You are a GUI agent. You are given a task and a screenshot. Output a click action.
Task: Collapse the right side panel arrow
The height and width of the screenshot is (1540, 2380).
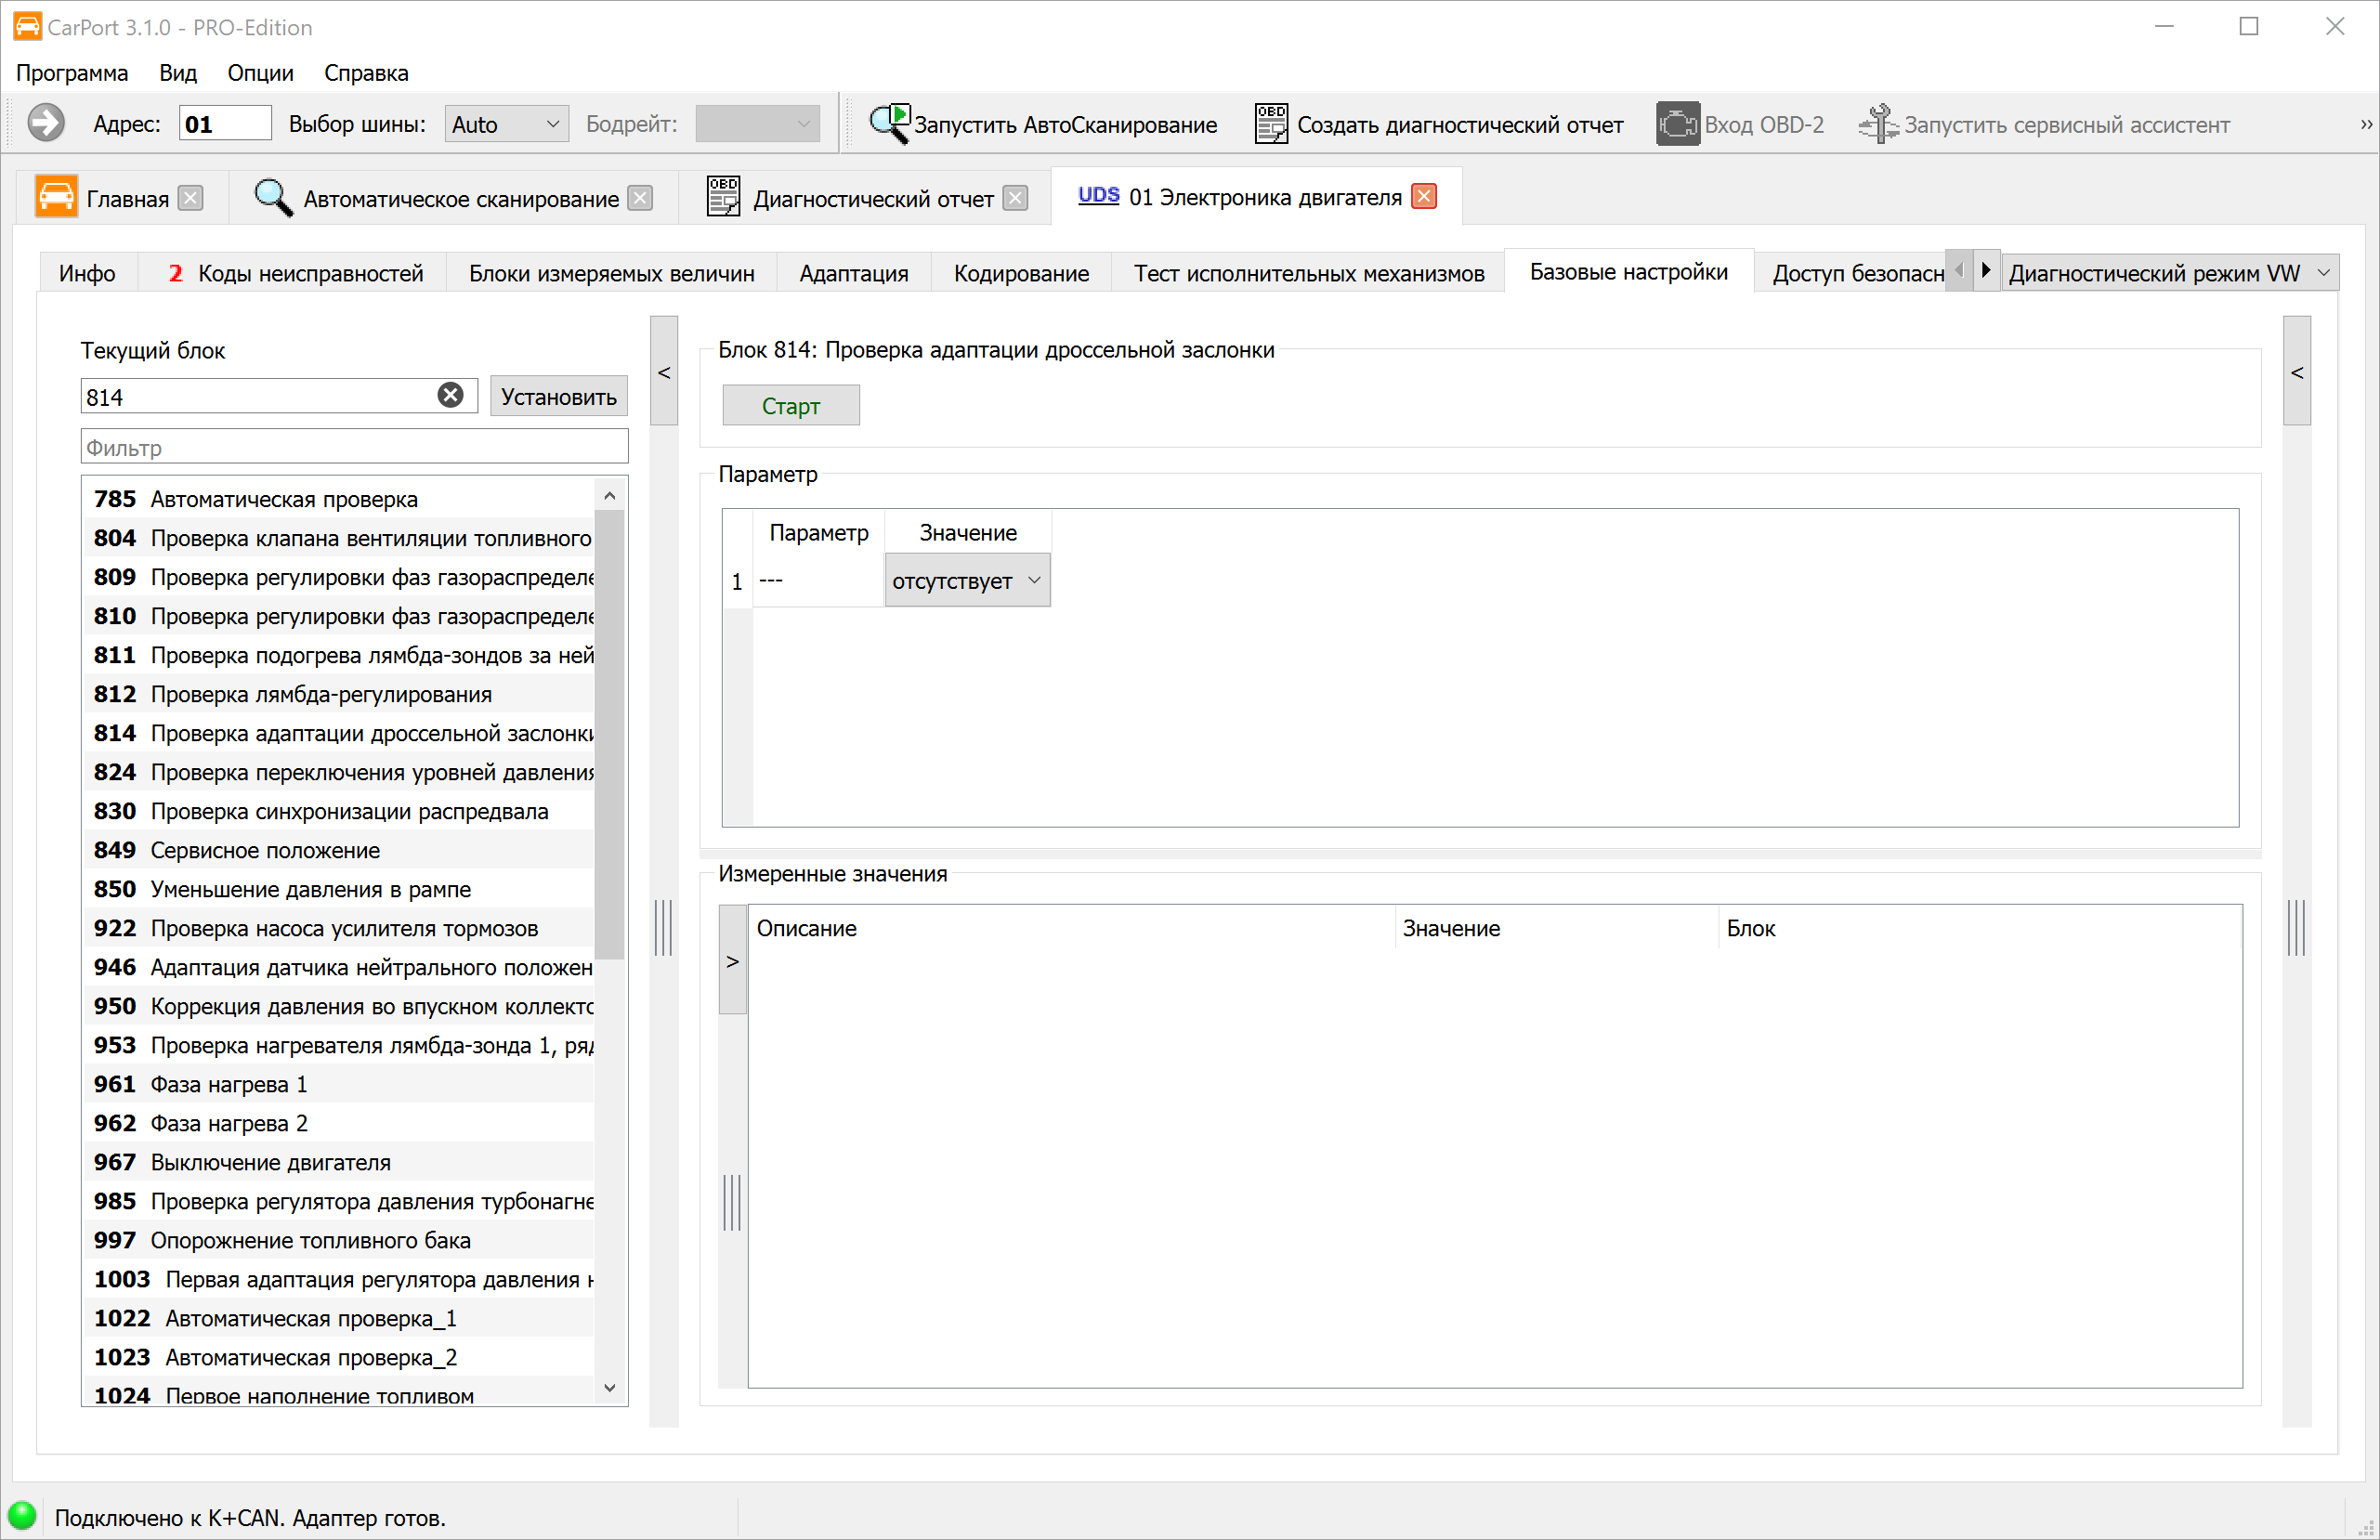pos(2296,372)
